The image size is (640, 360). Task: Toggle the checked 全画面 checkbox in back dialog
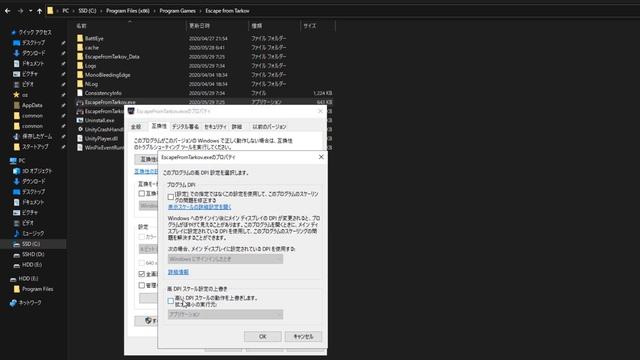(142, 274)
